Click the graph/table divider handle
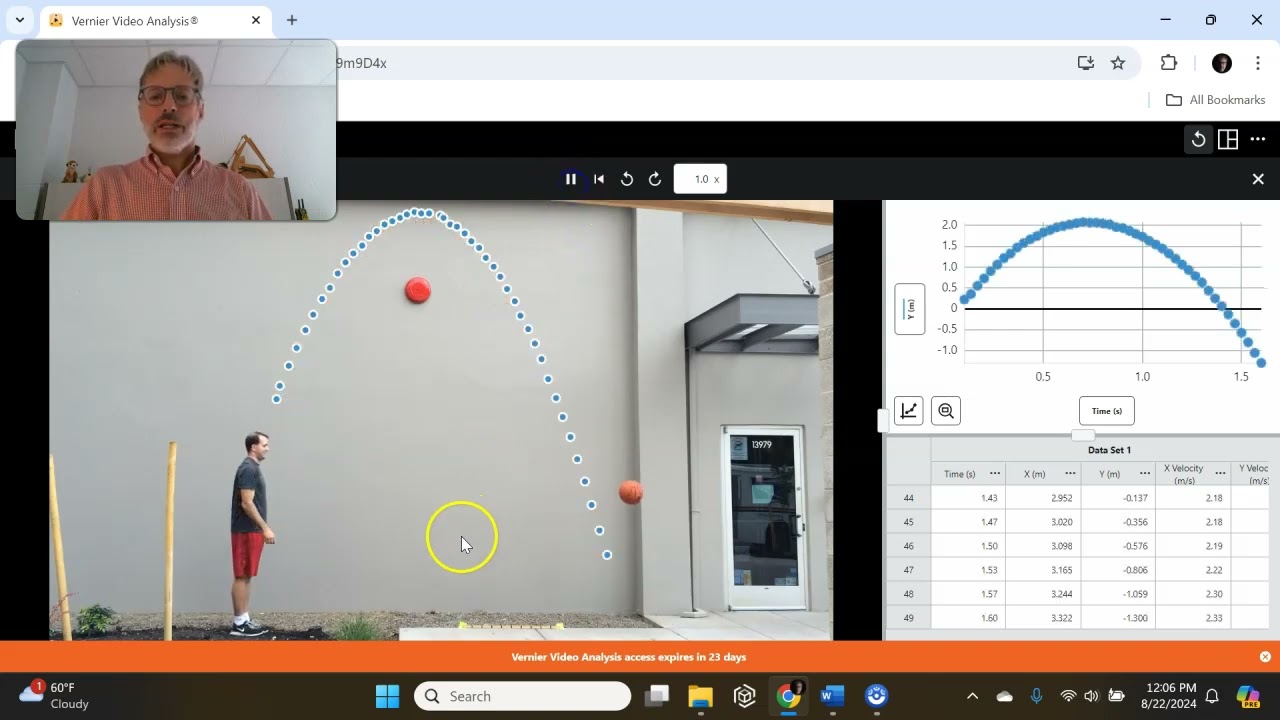 pyautogui.click(x=1082, y=435)
